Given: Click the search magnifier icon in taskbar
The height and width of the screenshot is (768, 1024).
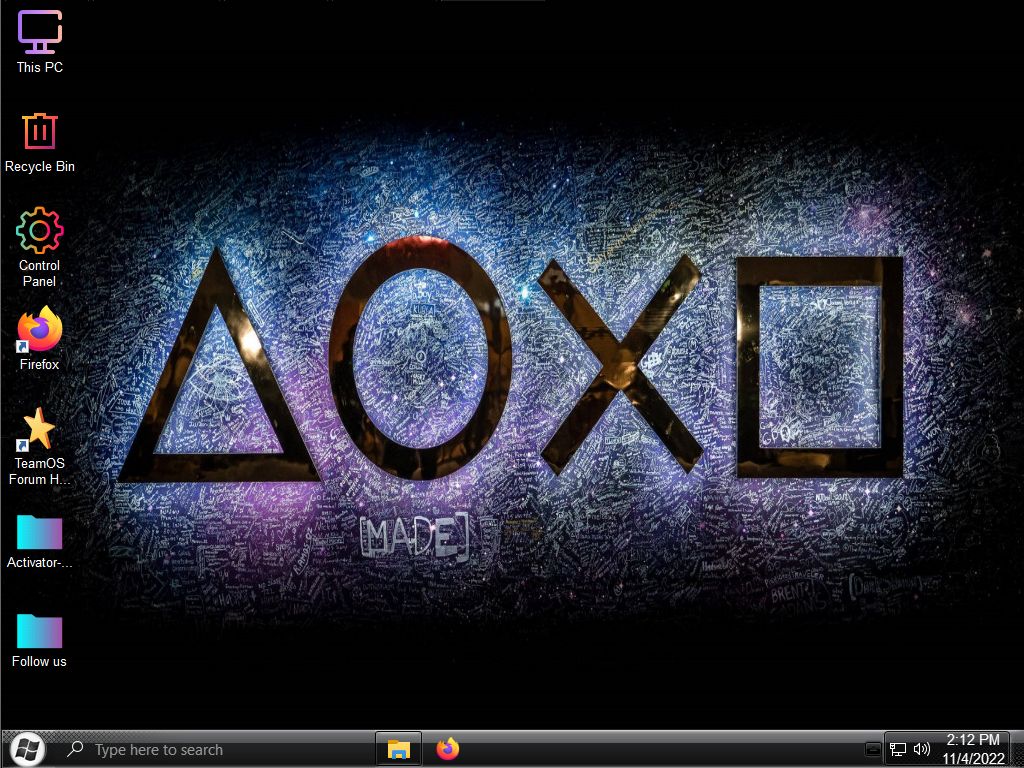Looking at the screenshot, I should (76, 749).
